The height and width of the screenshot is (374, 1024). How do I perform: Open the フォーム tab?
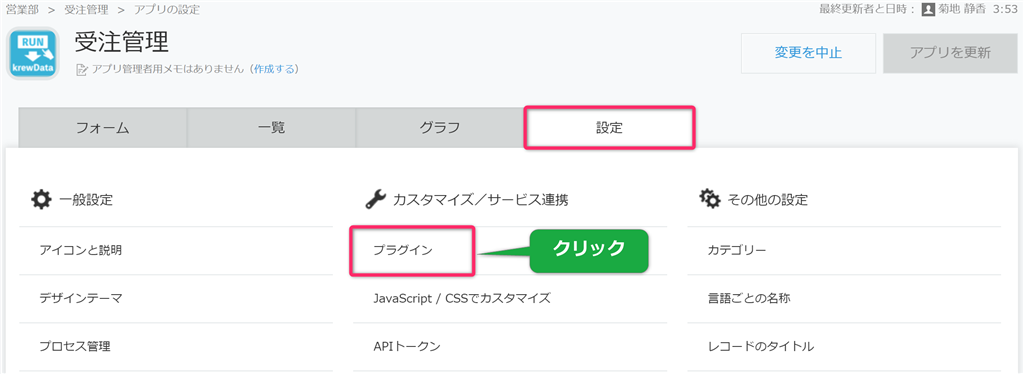point(103,127)
